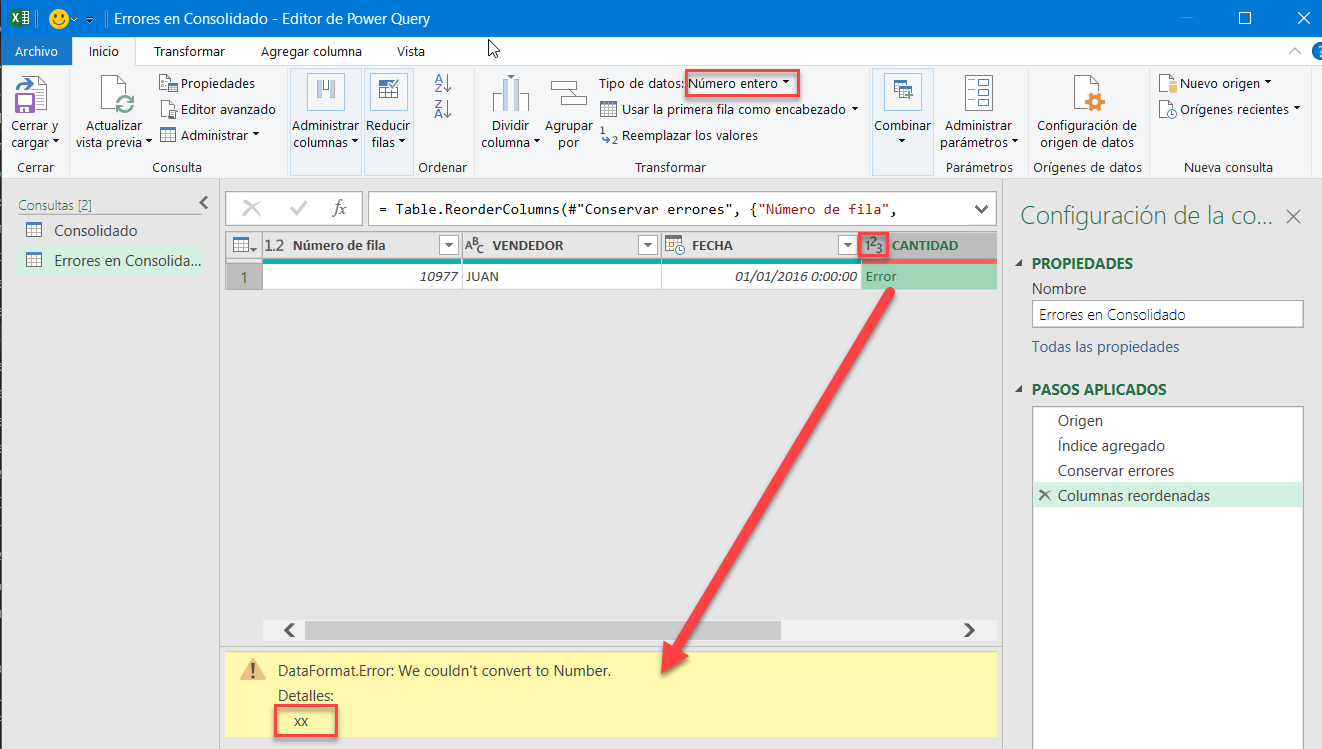Viewport: 1322px width, 749px height.
Task: Sort descending with the Z-A icon
Action: [443, 108]
